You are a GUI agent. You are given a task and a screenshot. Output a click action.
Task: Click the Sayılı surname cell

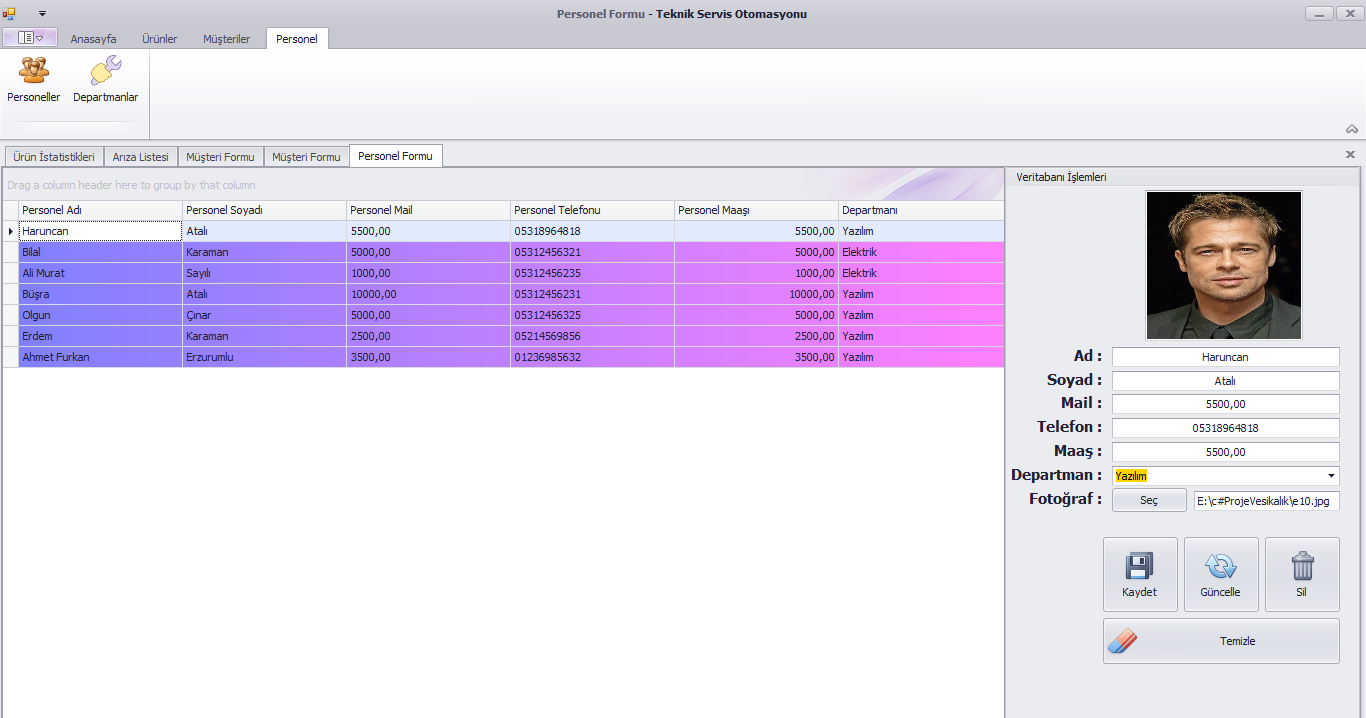[x=264, y=273]
